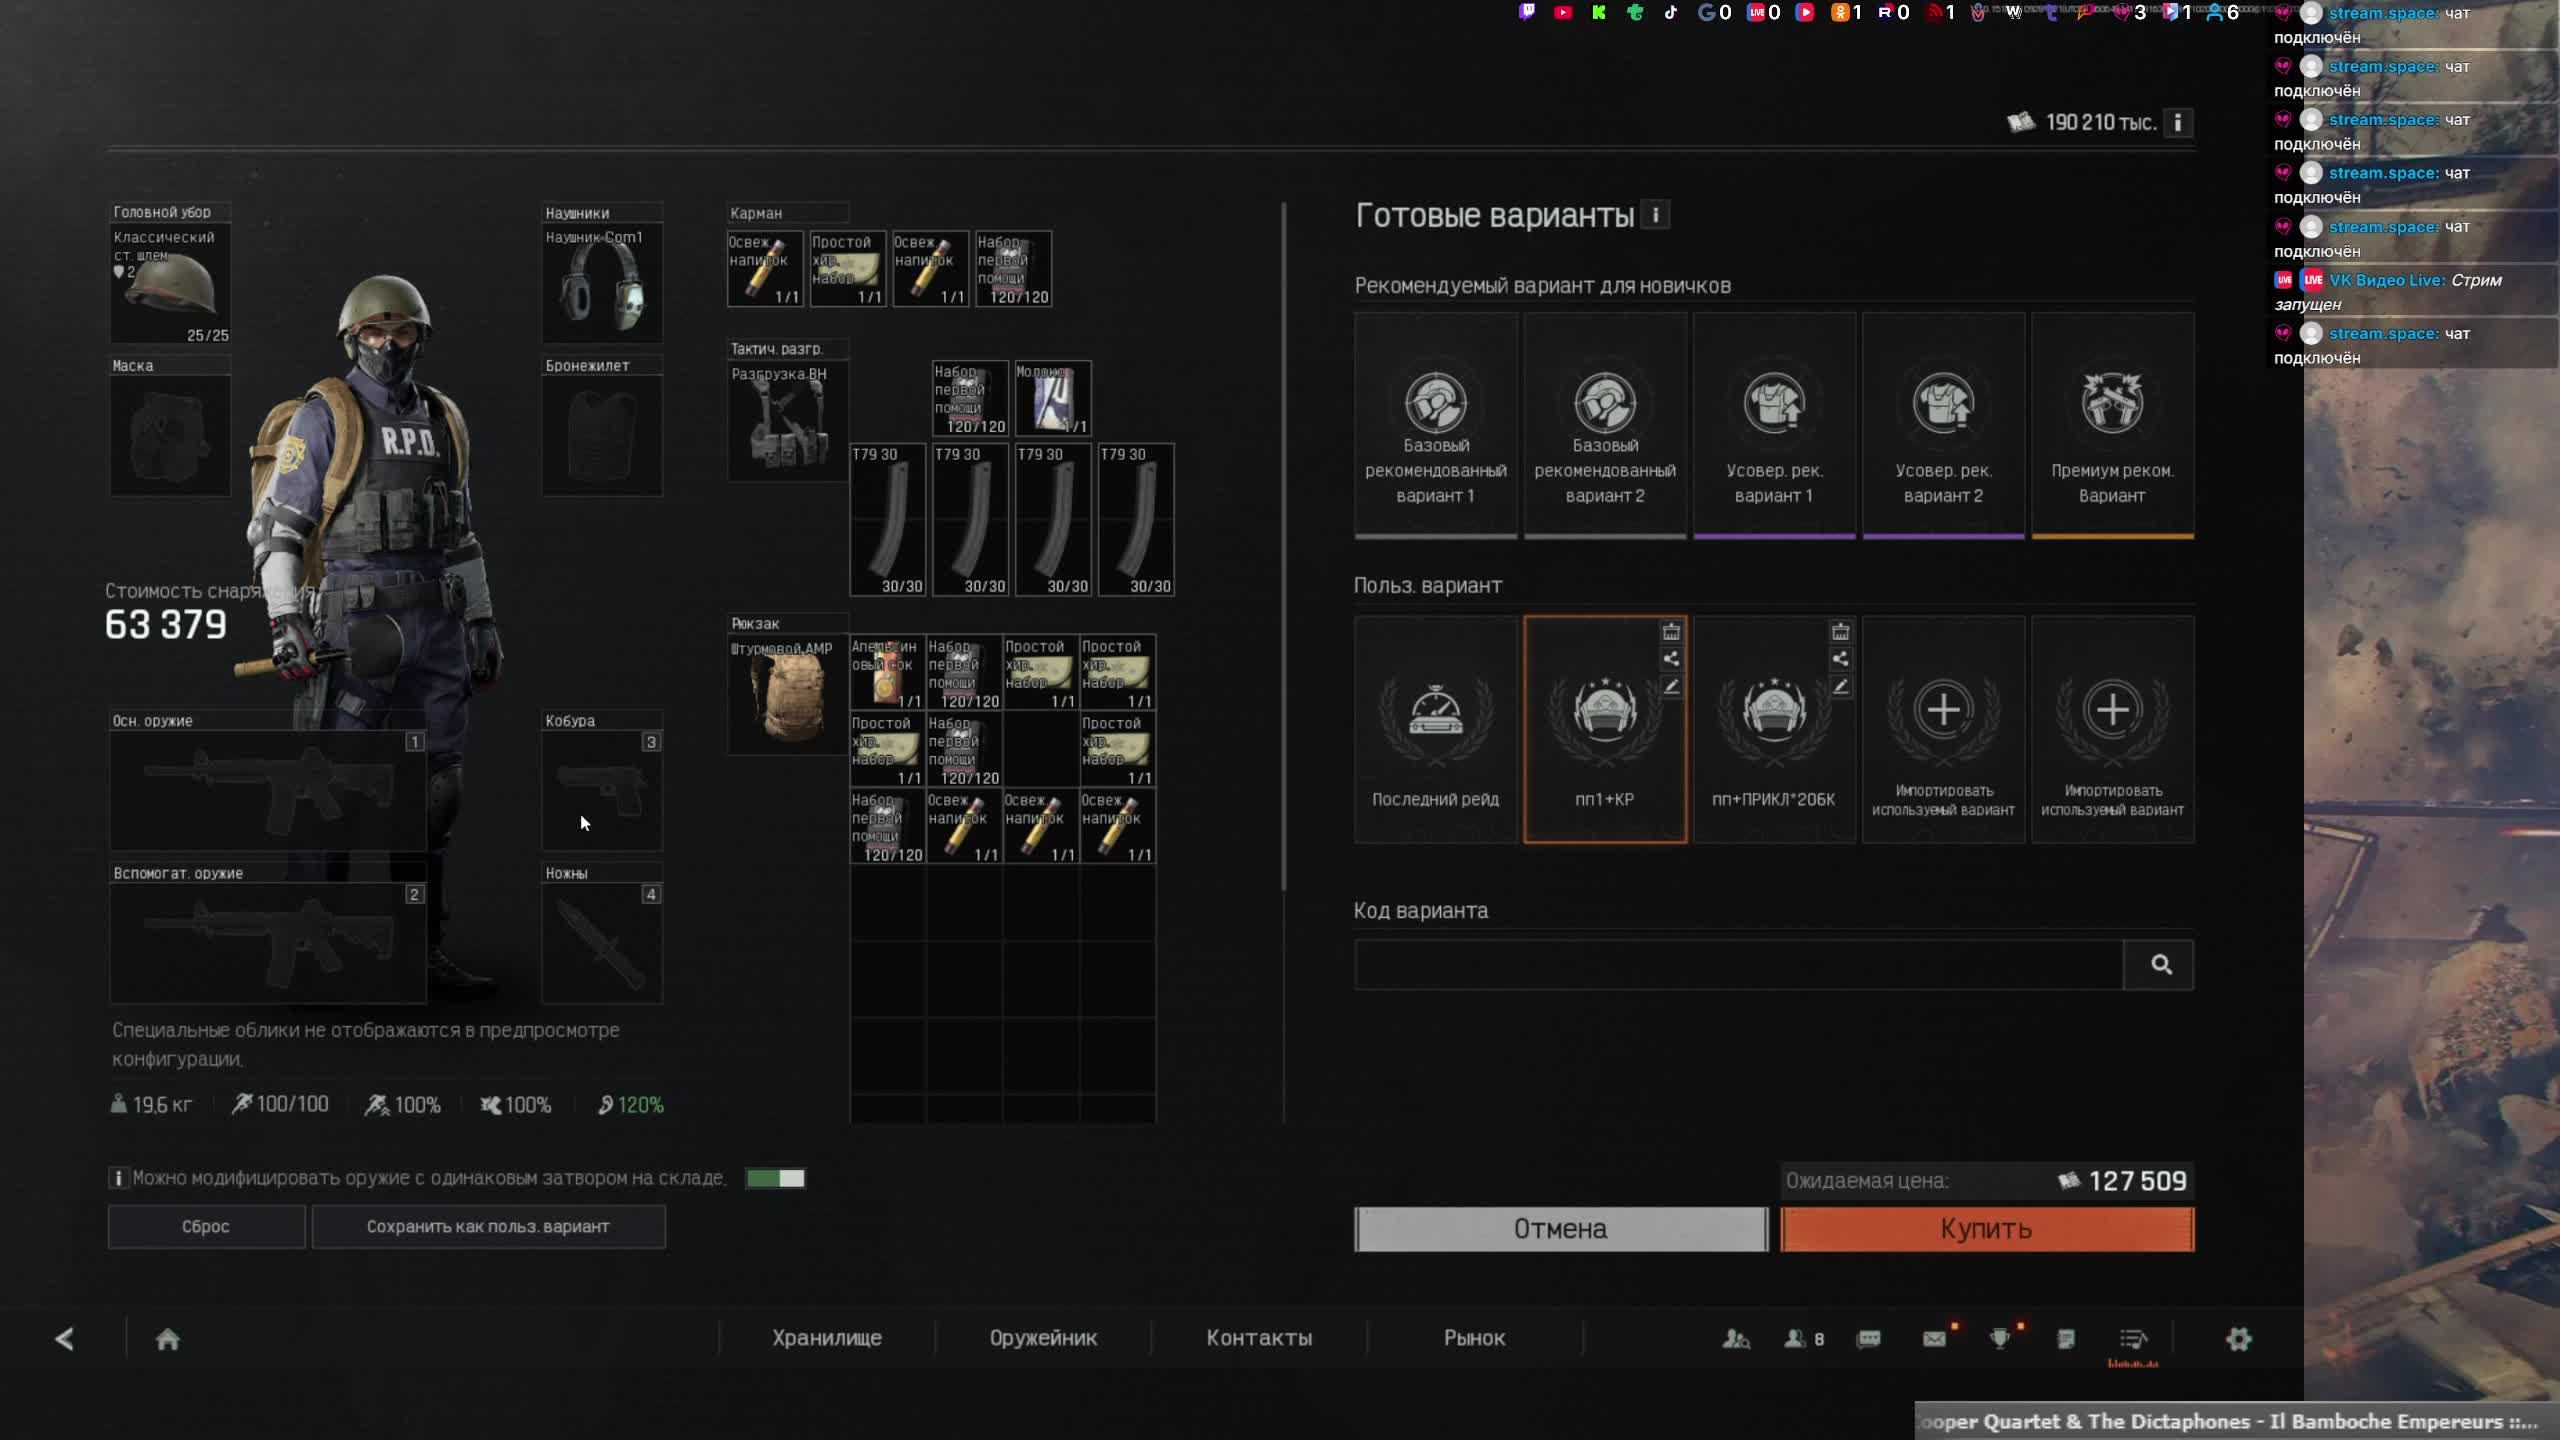Open the Рынок tab
Screen dimensions: 2560x1440
pos(1475,1338)
